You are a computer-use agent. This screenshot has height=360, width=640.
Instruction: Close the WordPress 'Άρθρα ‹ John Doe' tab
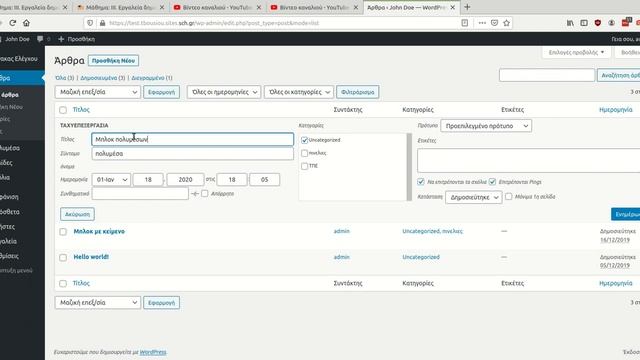coord(452,7)
